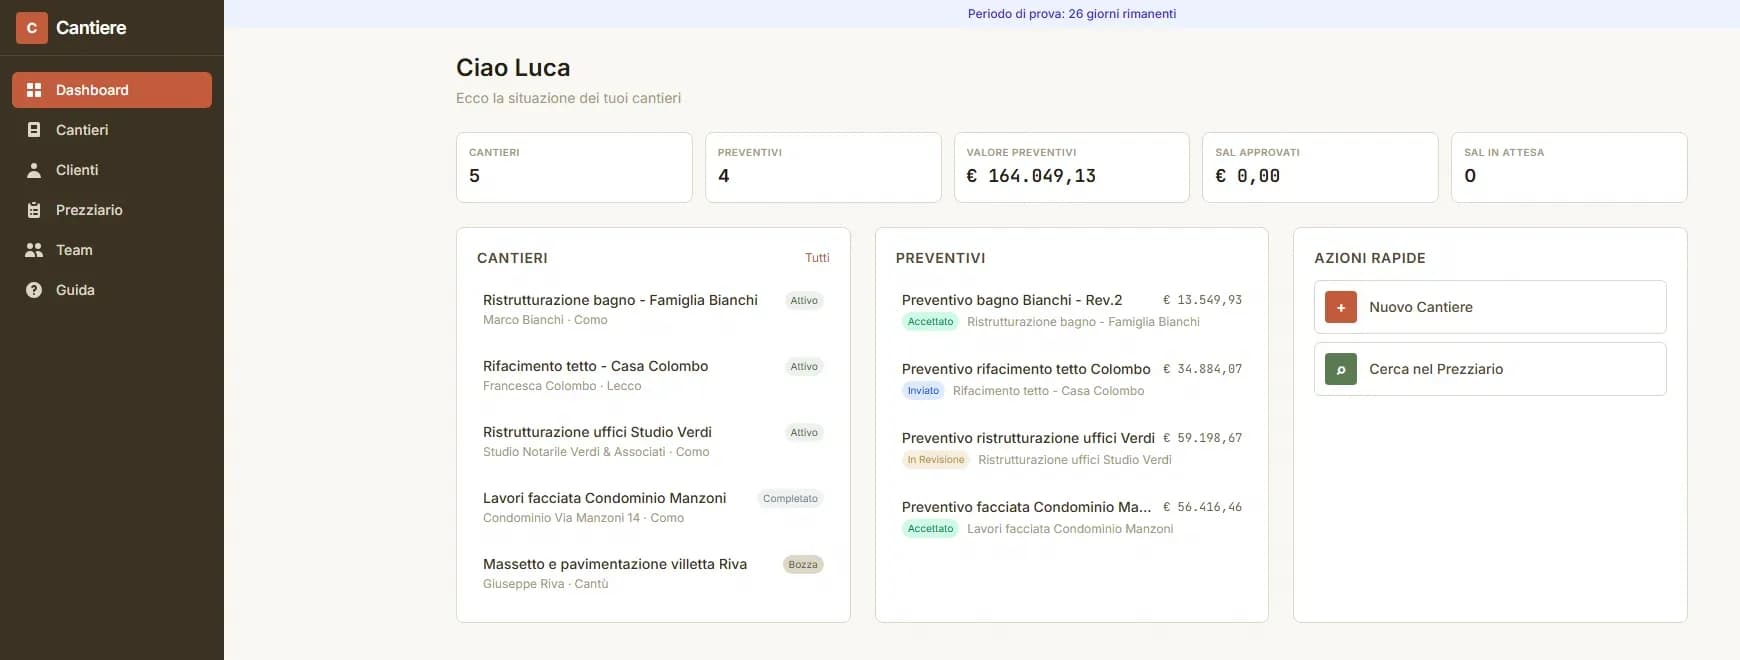This screenshot has height=660, width=1740.
Task: Go to Cantieri in the sidebar
Action: [x=112, y=130]
